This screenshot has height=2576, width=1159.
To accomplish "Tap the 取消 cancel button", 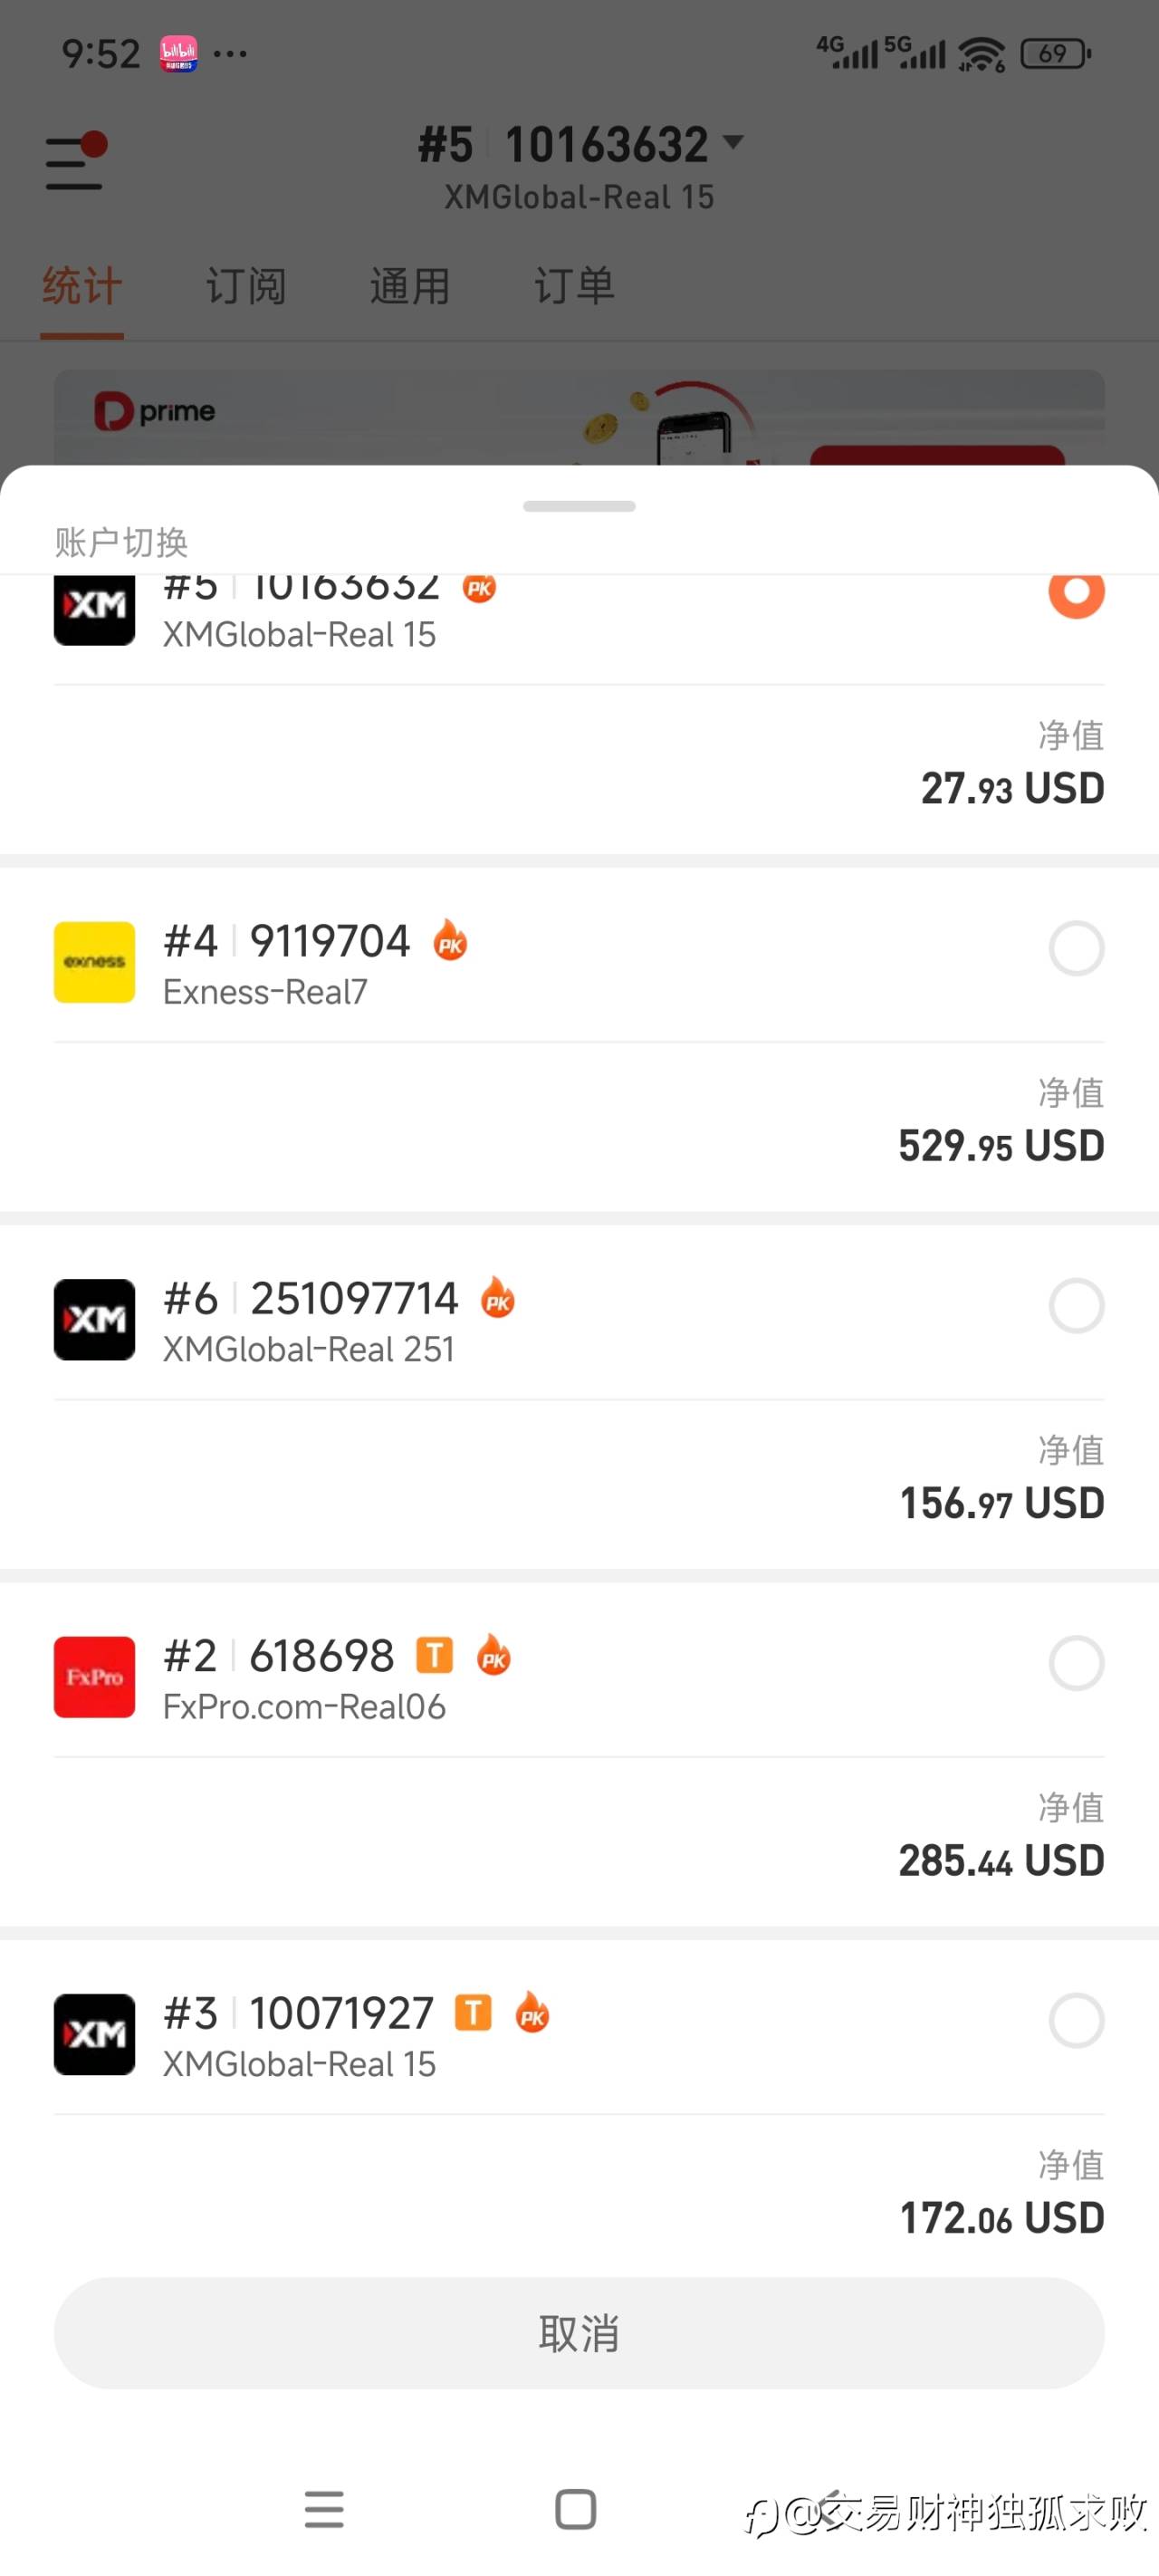I will tap(579, 2333).
